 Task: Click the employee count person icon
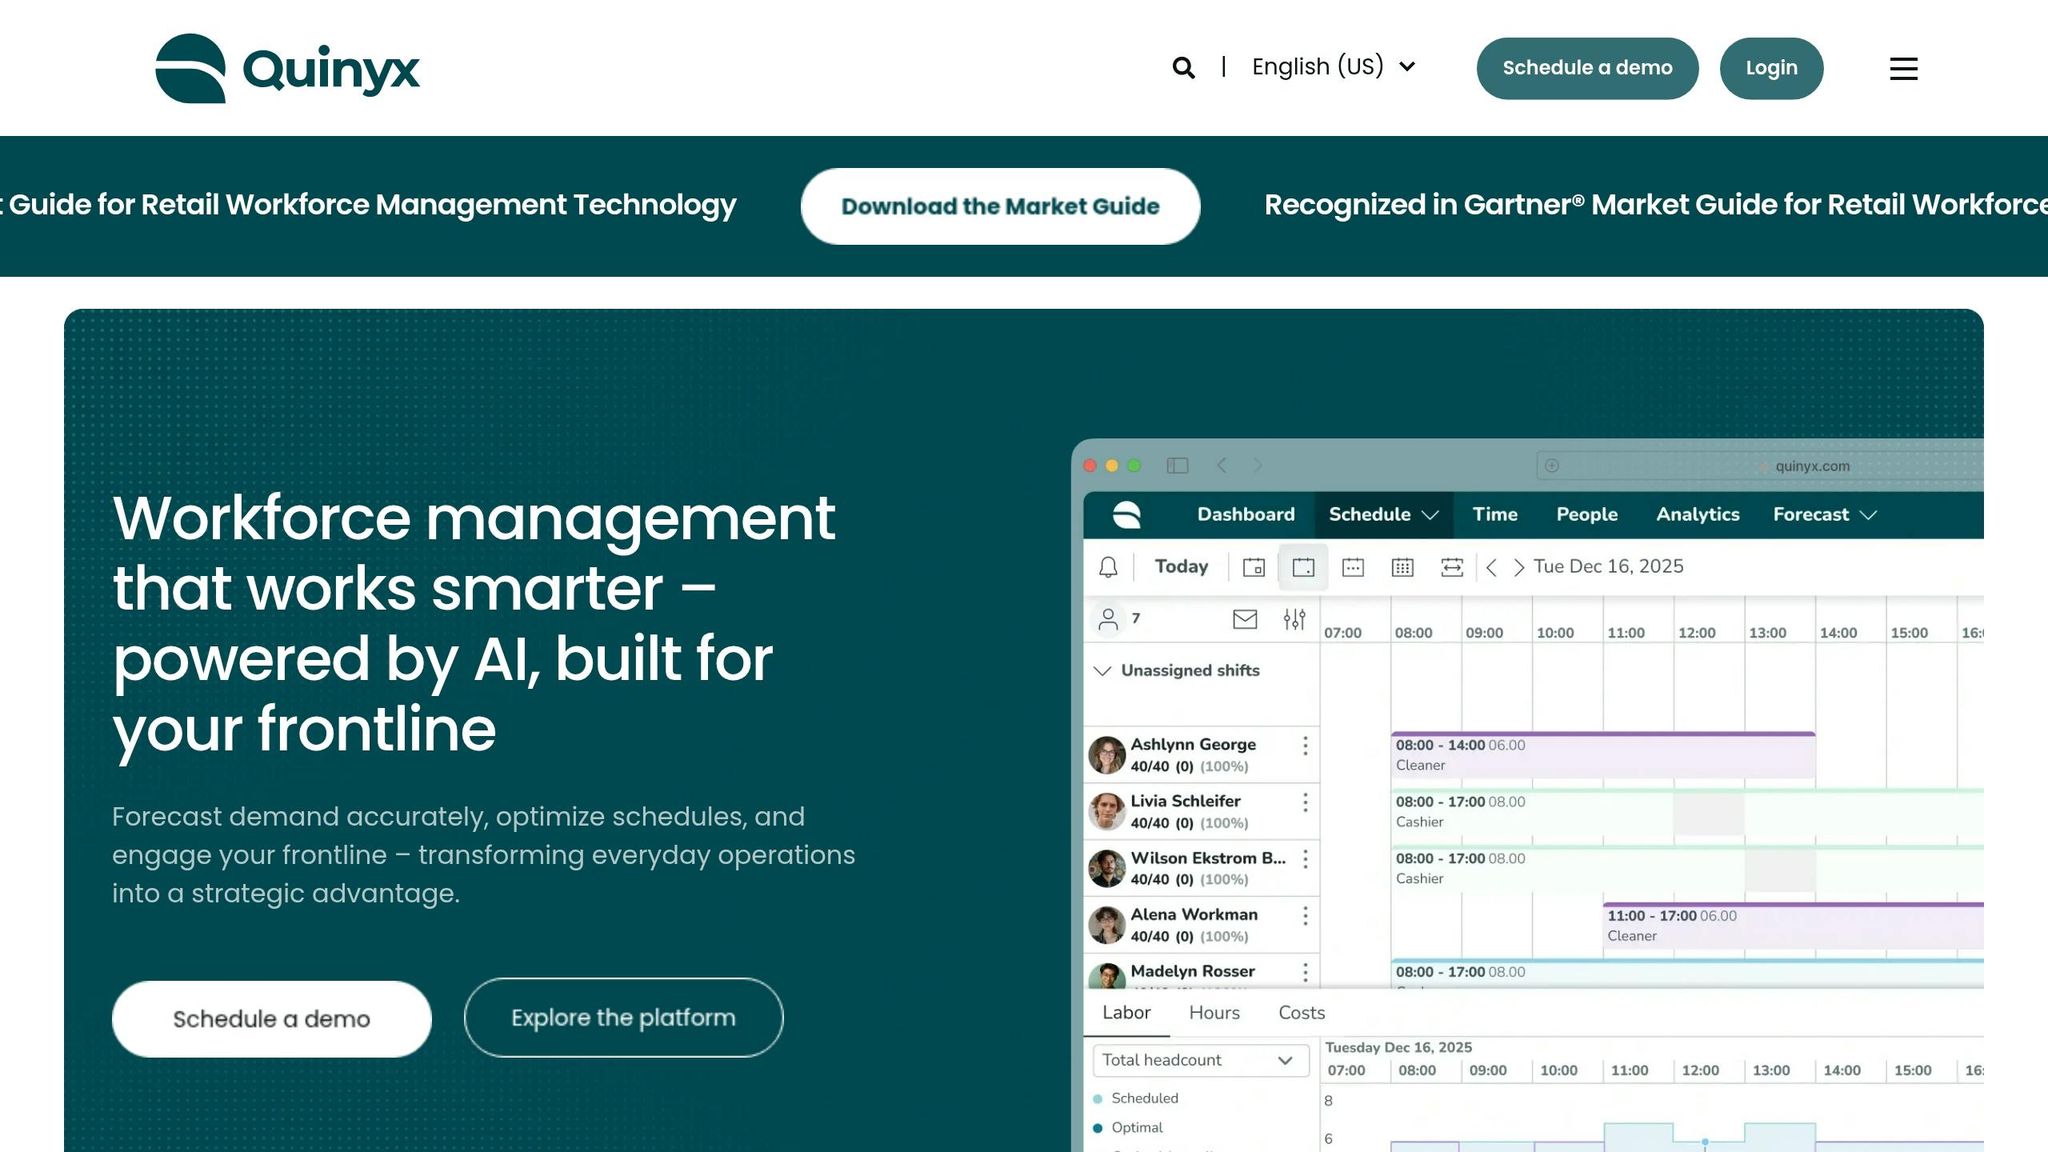pos(1108,619)
